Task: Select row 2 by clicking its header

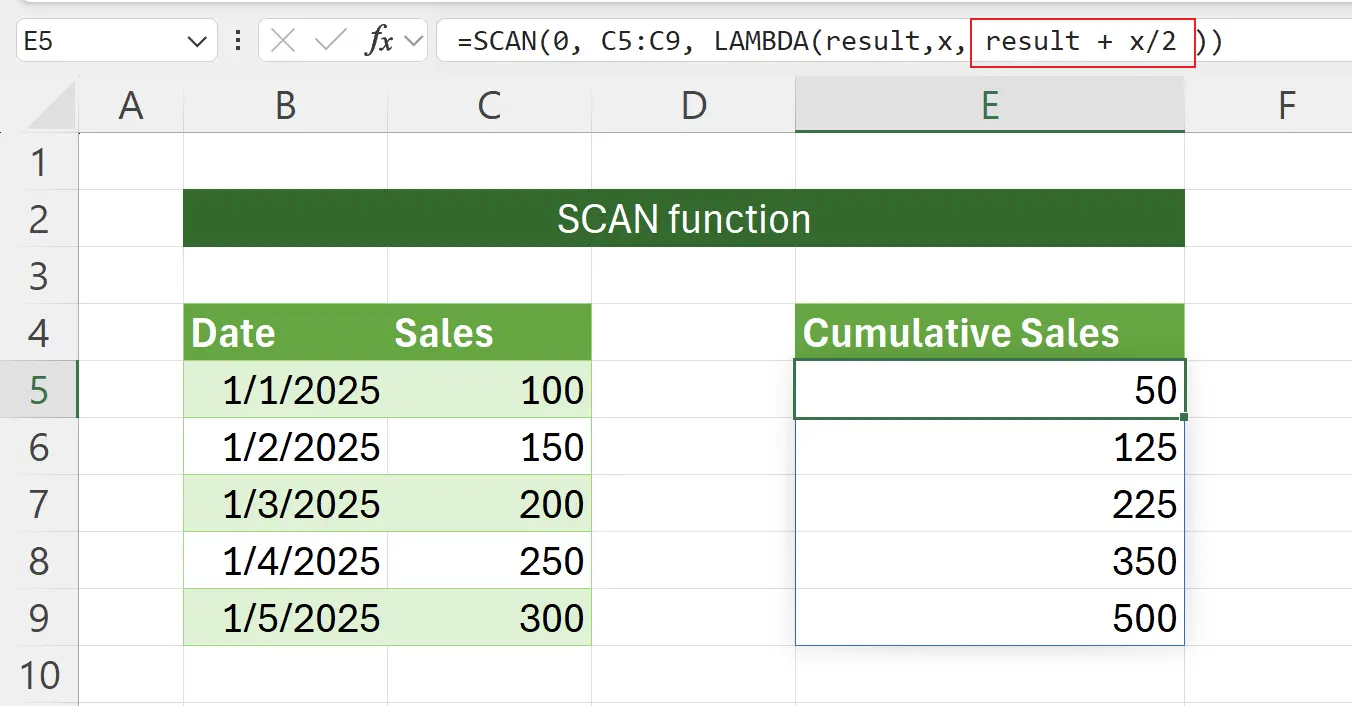Action: point(40,218)
